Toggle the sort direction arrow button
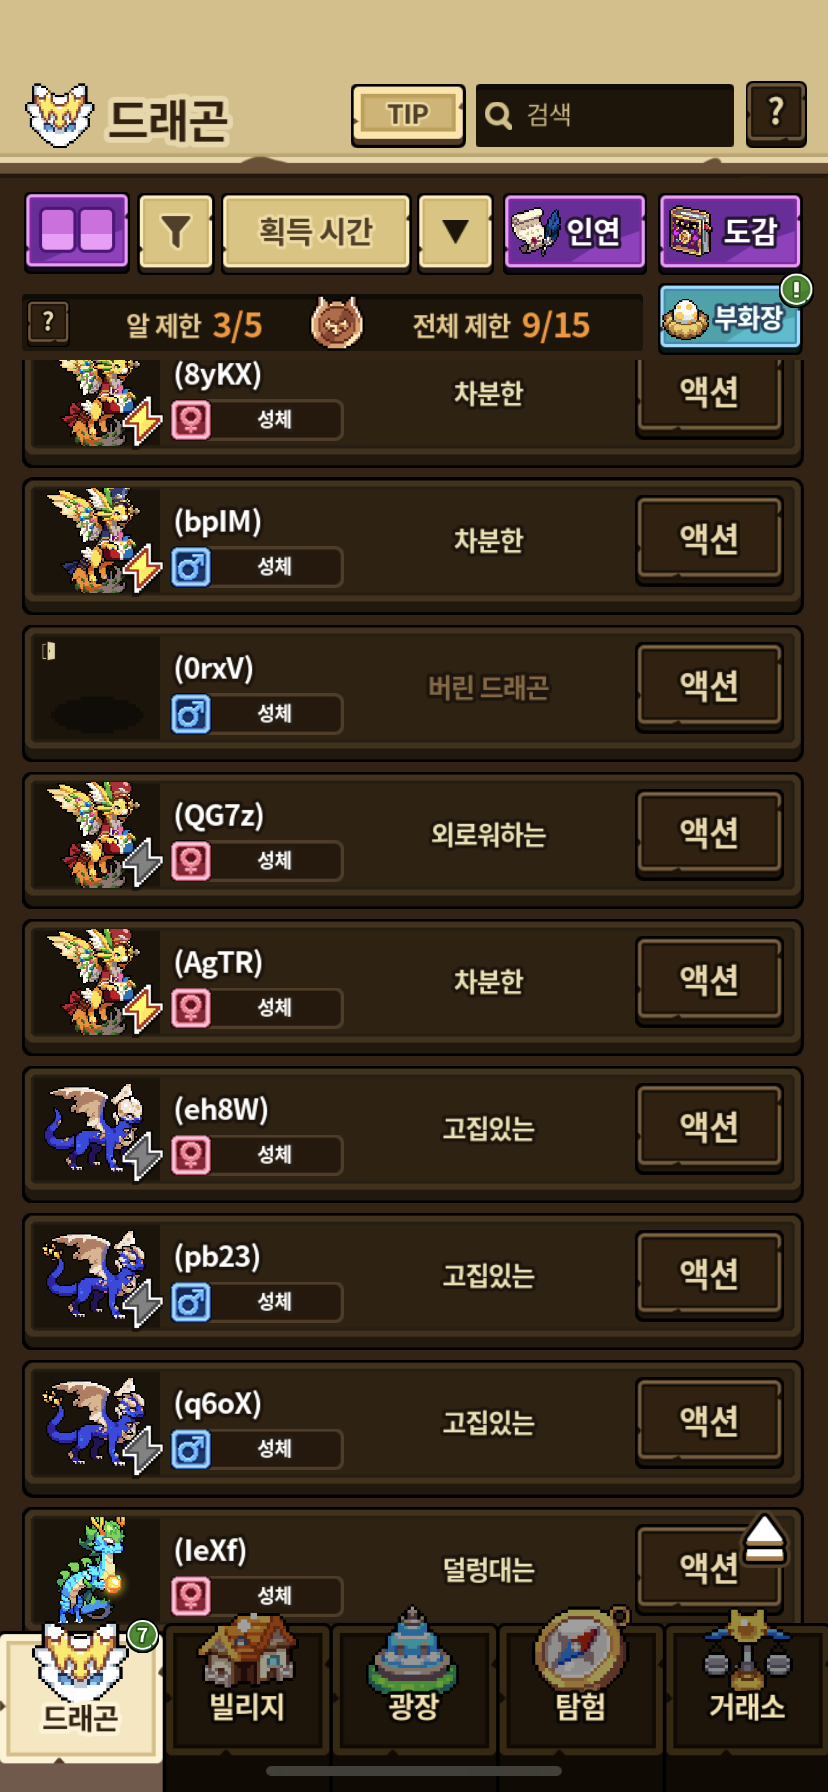This screenshot has width=828, height=1792. 455,232
